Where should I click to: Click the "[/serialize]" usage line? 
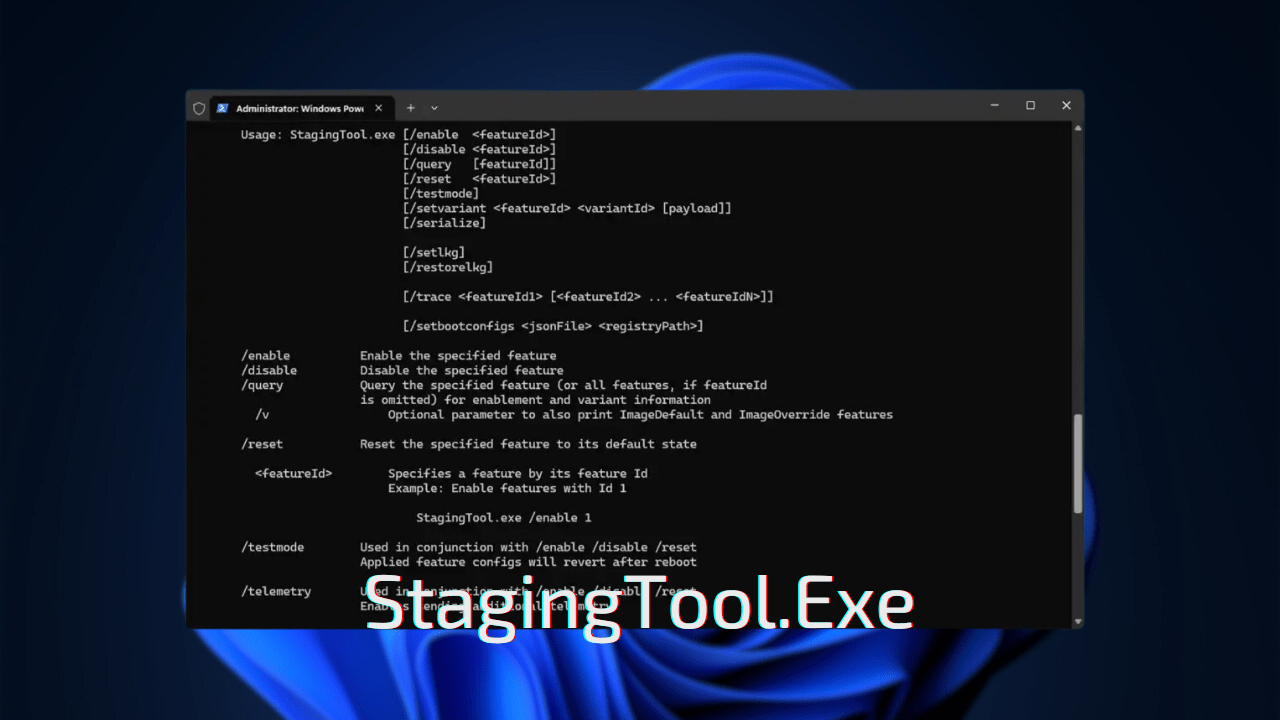point(444,223)
